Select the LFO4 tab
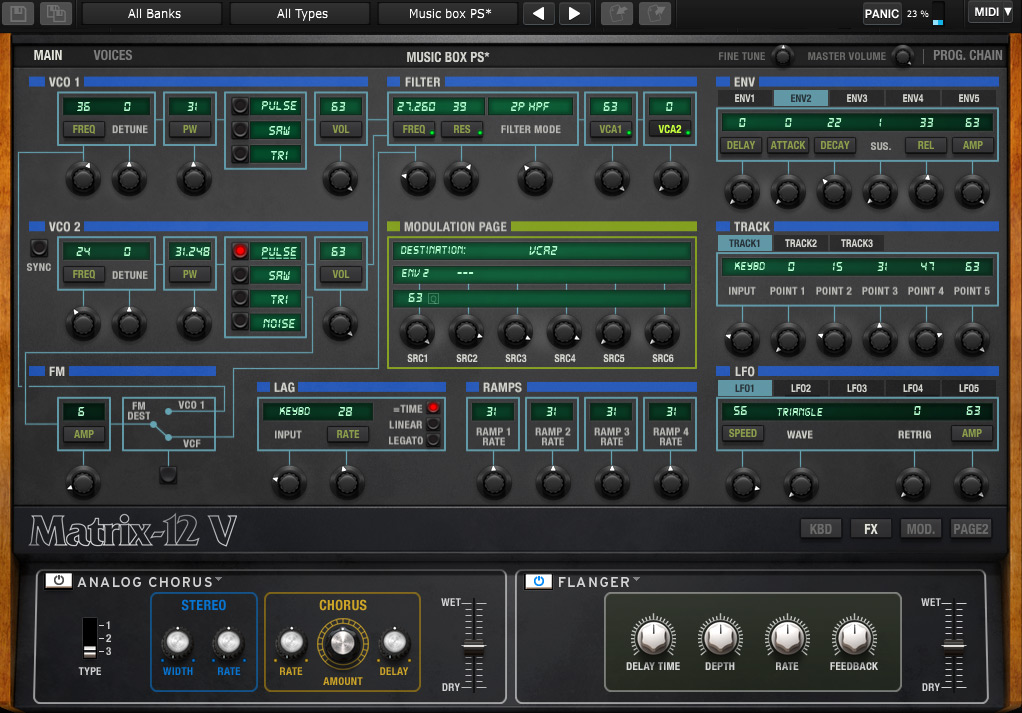The height and width of the screenshot is (713, 1022). pos(912,388)
